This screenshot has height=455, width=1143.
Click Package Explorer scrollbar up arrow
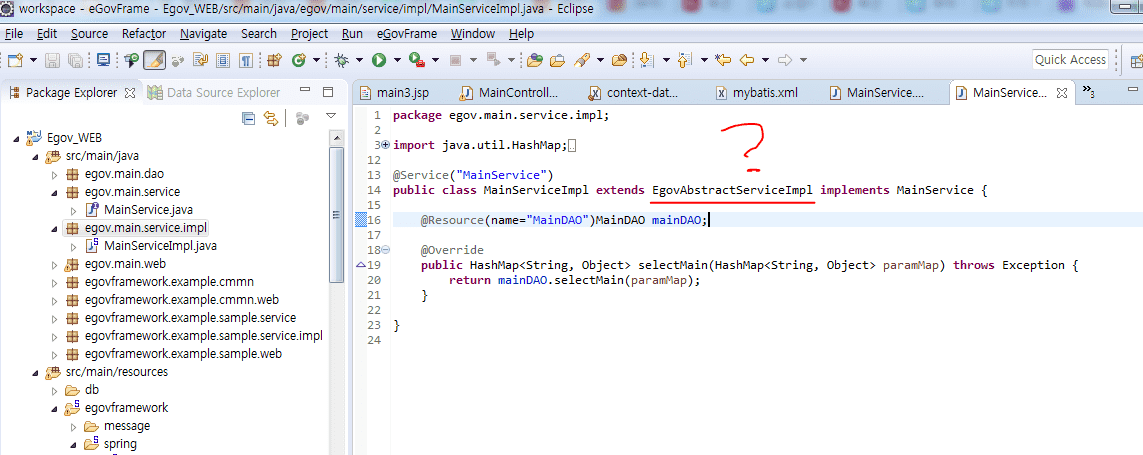coord(336,139)
